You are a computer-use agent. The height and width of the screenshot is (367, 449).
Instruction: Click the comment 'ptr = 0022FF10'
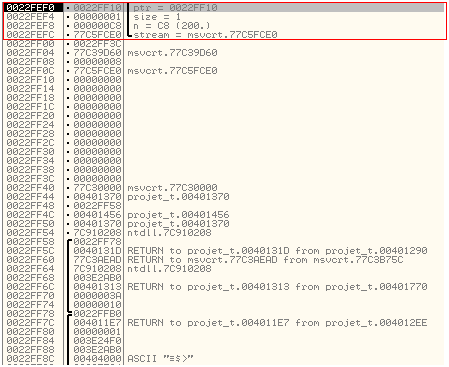tap(175, 8)
